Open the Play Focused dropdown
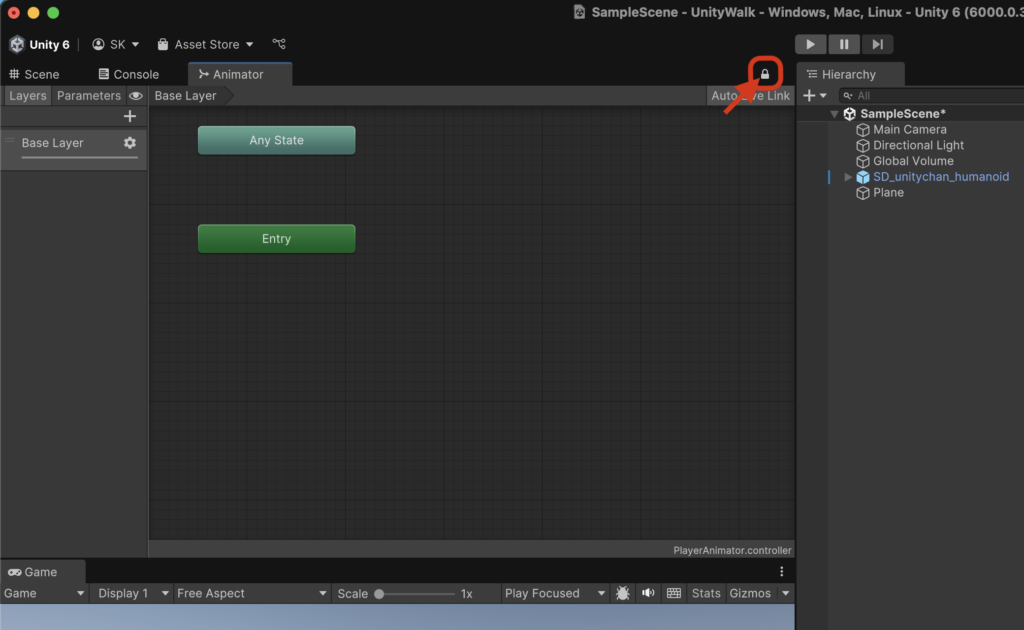1024x630 pixels. tap(554, 593)
